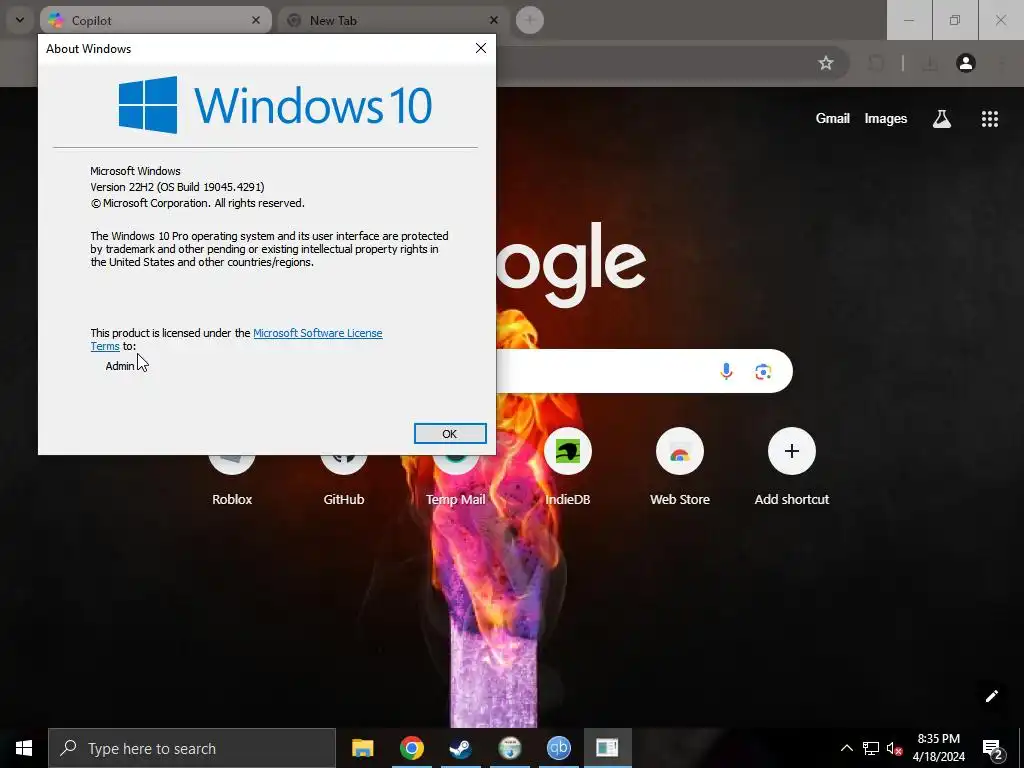Image resolution: width=1024 pixels, height=768 pixels.
Task: Search by image with the Google Lens icon
Action: pos(763,372)
